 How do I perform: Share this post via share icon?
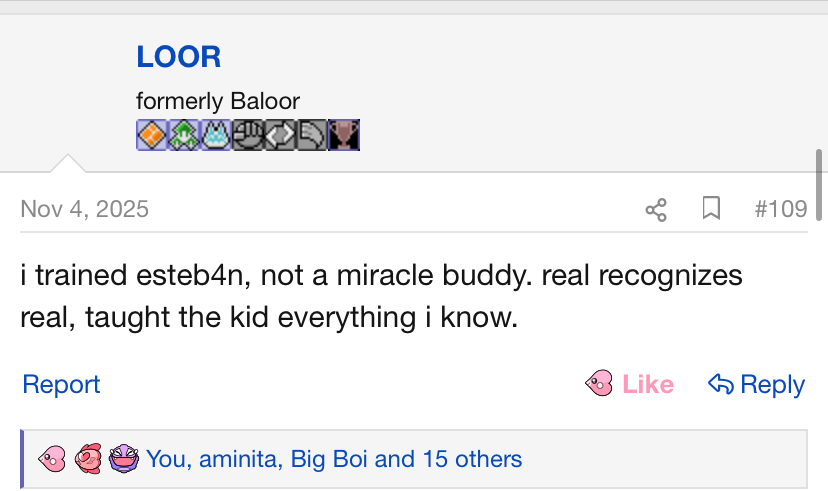pyautogui.click(x=656, y=209)
